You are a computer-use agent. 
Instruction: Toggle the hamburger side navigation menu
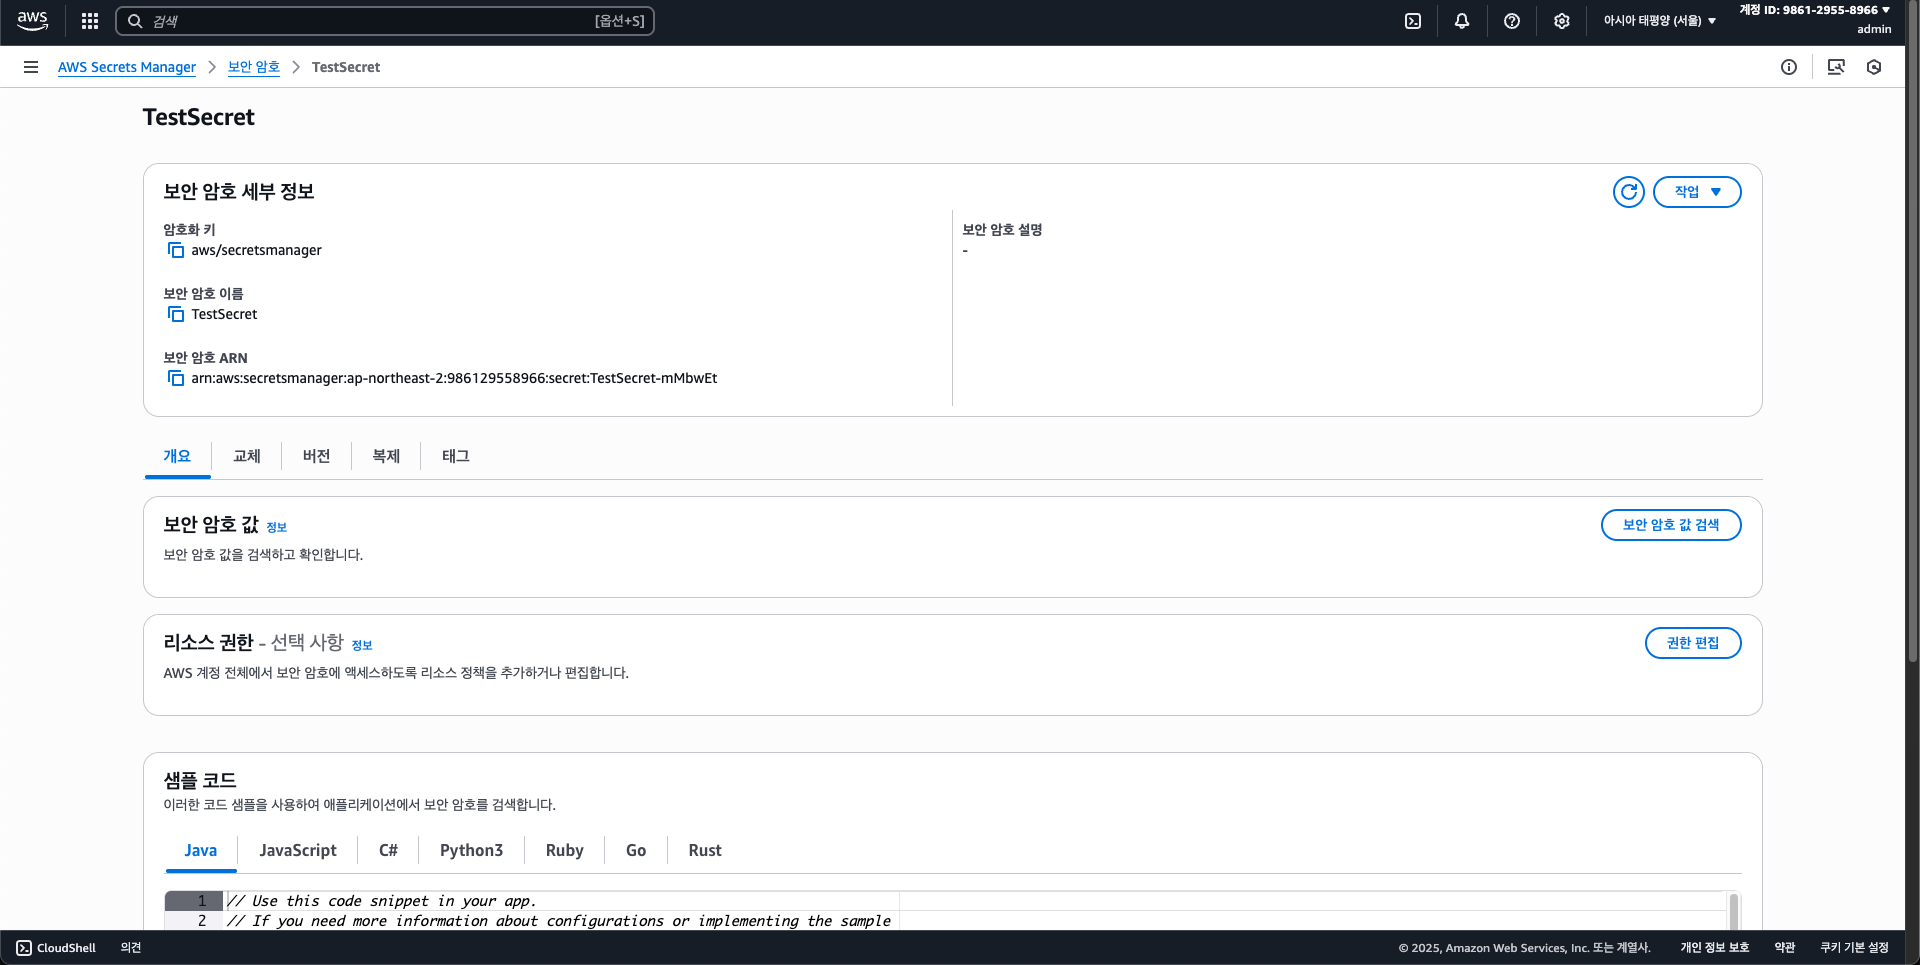tap(31, 67)
